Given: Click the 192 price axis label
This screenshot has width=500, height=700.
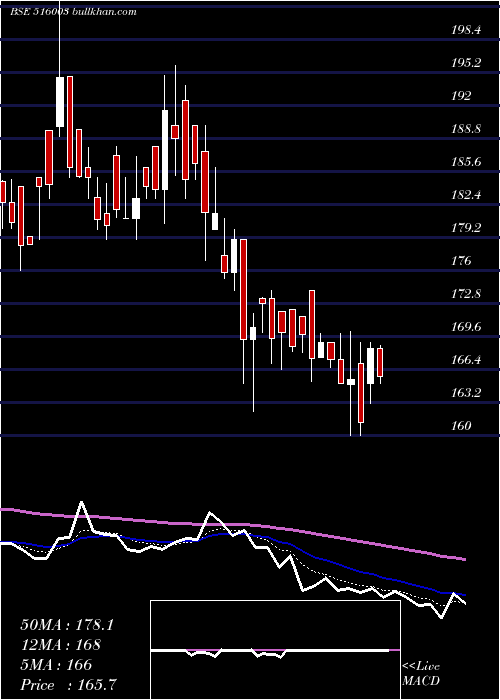Looking at the screenshot, I should tap(461, 96).
